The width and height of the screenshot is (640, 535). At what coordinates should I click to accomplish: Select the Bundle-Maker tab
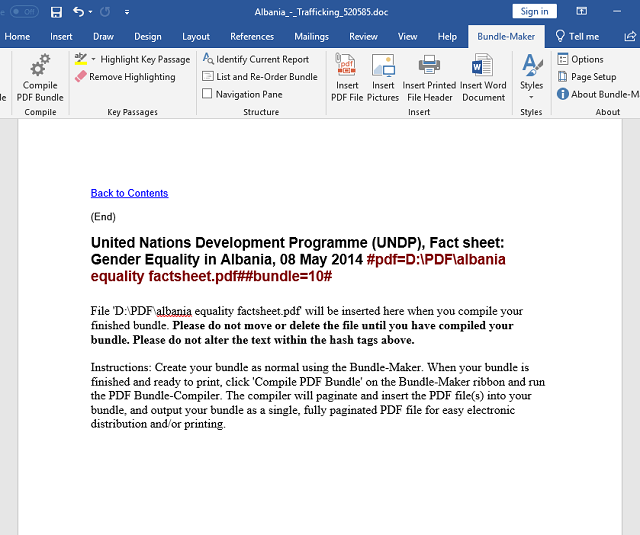[x=506, y=36]
